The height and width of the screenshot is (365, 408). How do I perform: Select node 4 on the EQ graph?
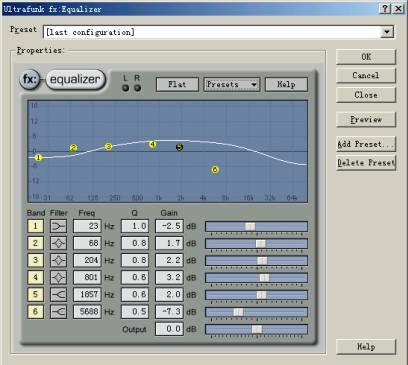click(153, 144)
